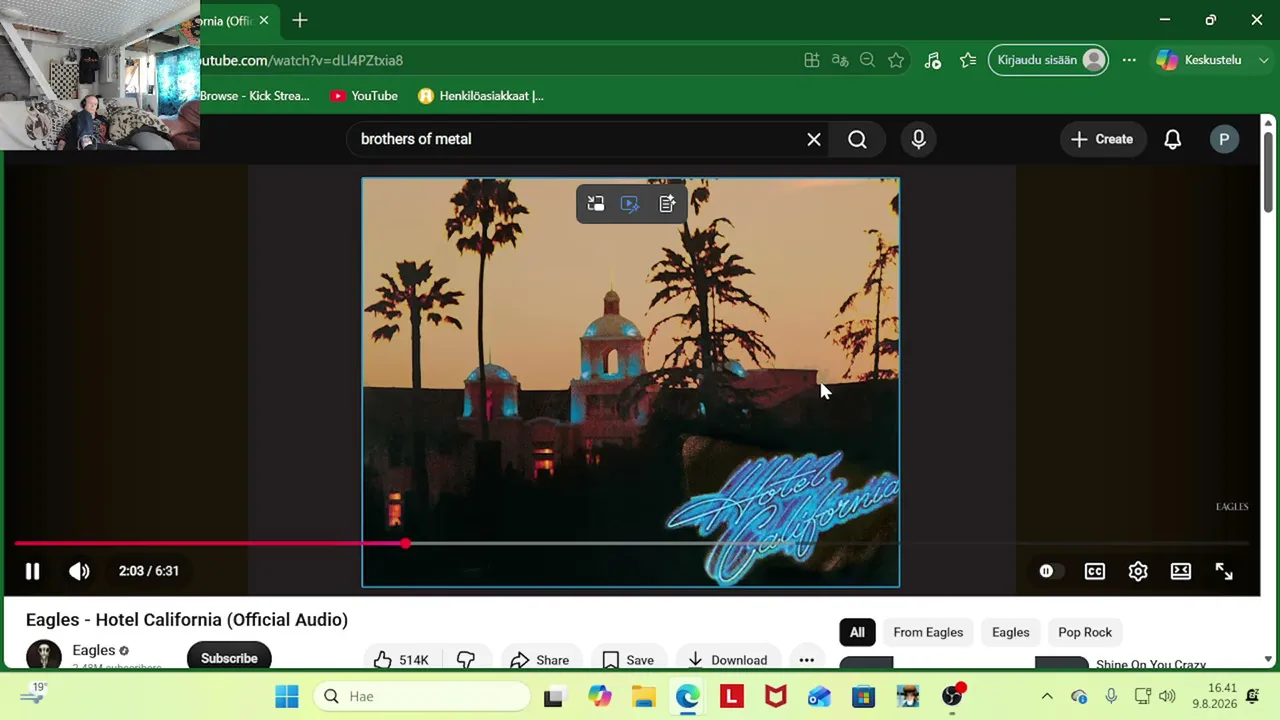Close the current browser tab
1280x720 pixels.
click(264, 20)
